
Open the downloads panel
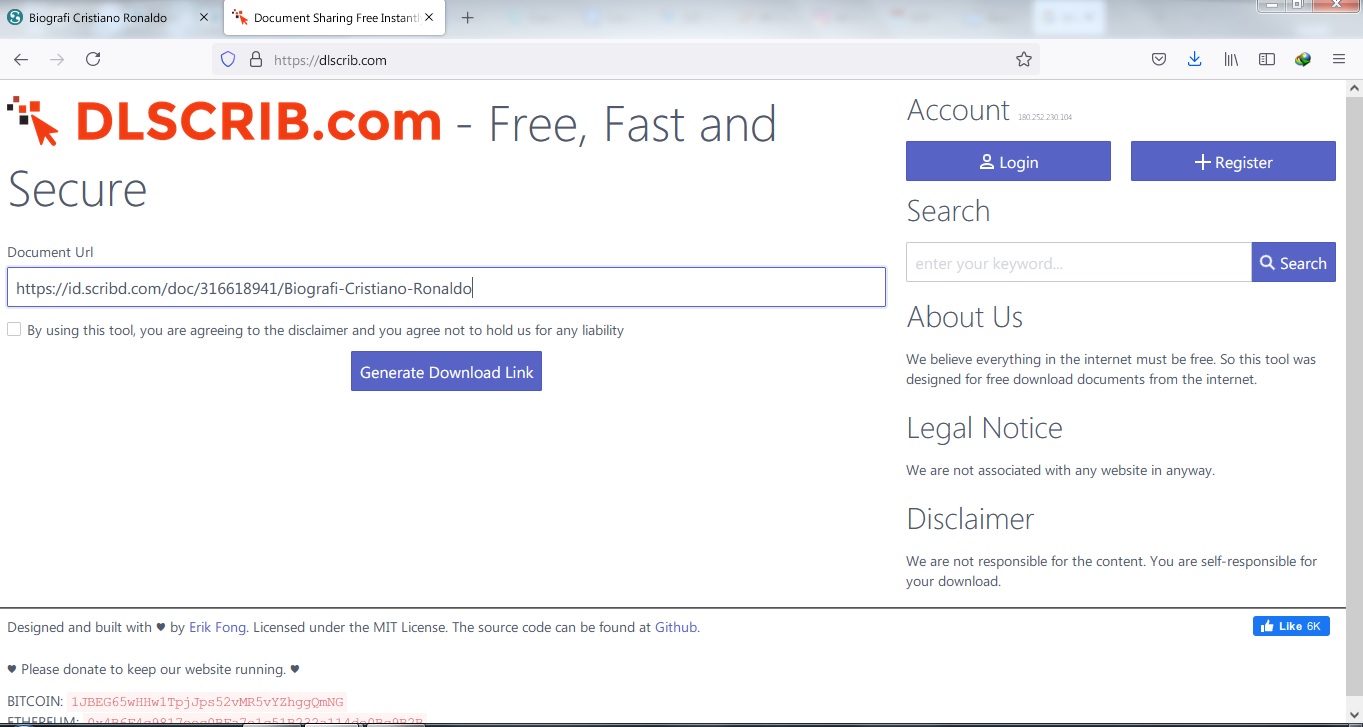click(1195, 60)
